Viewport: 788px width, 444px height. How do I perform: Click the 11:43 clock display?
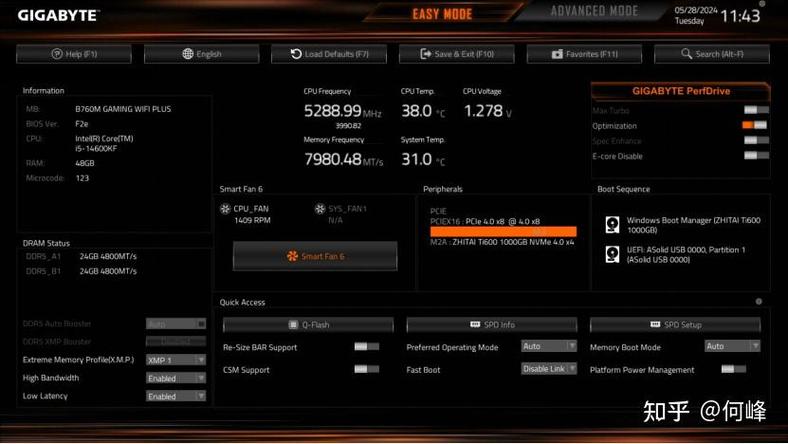(x=740, y=16)
